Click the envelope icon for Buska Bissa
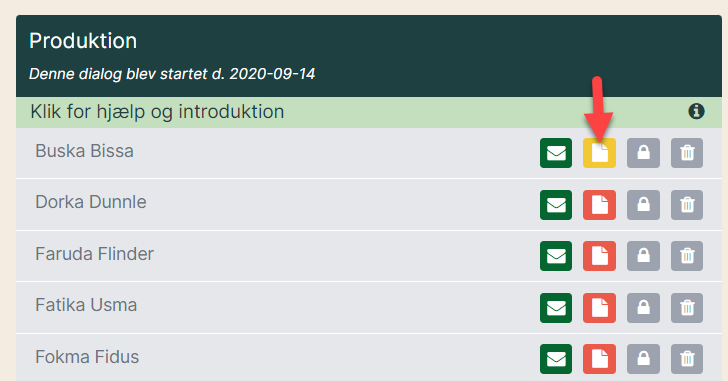 point(556,153)
